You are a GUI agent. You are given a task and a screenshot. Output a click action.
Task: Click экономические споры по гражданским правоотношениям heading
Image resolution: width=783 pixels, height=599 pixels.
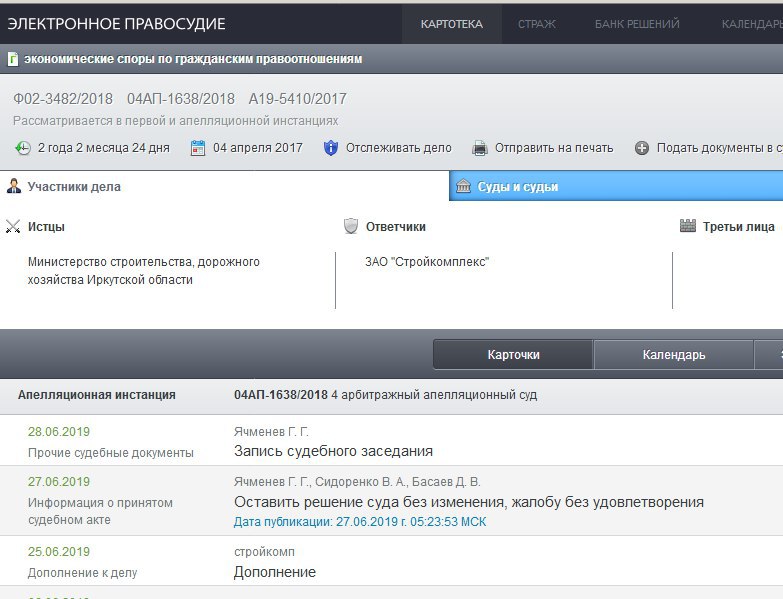(x=193, y=59)
